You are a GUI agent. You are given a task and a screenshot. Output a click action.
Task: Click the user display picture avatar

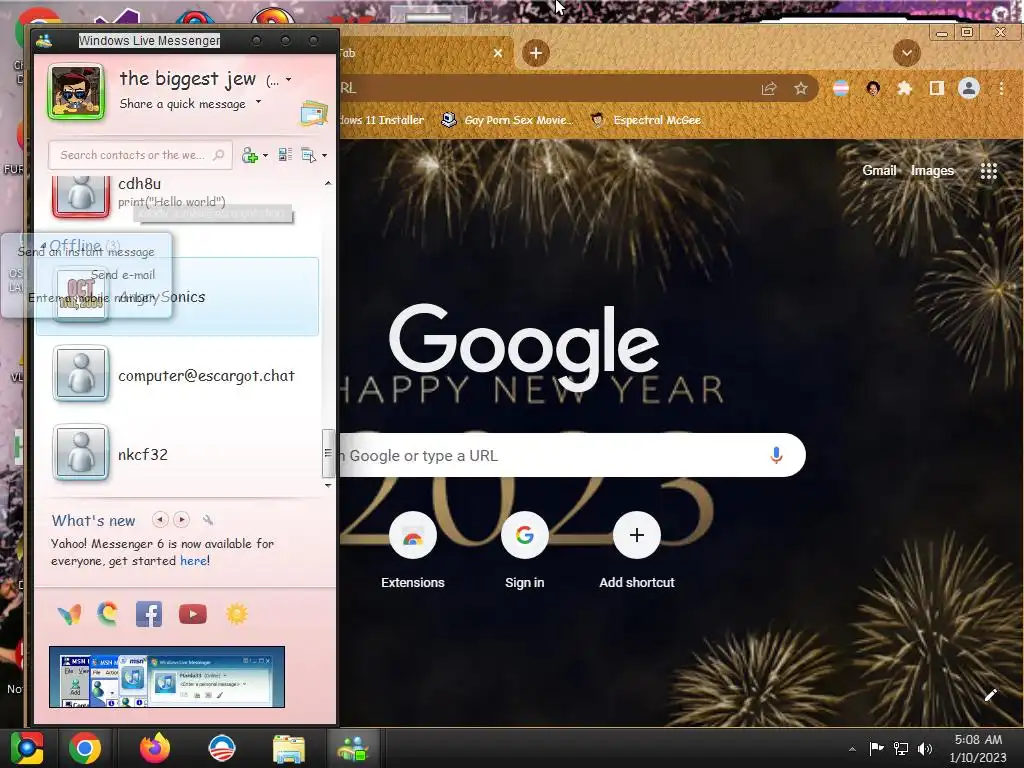click(x=76, y=91)
